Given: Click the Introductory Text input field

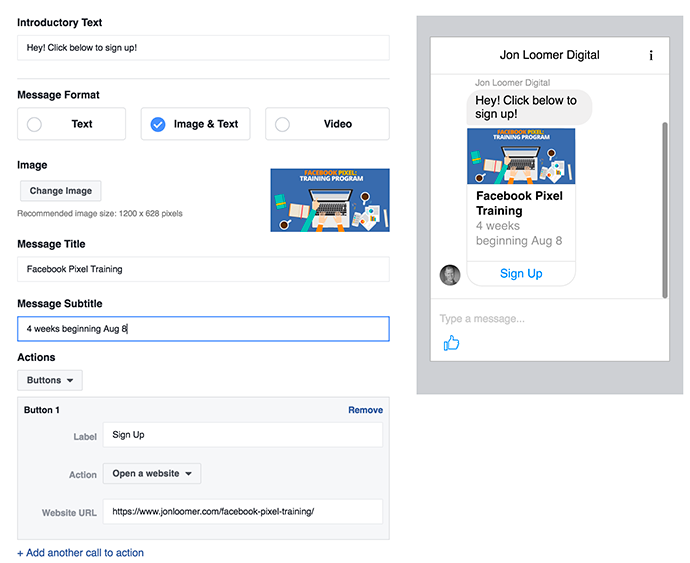Looking at the screenshot, I should 203,48.
